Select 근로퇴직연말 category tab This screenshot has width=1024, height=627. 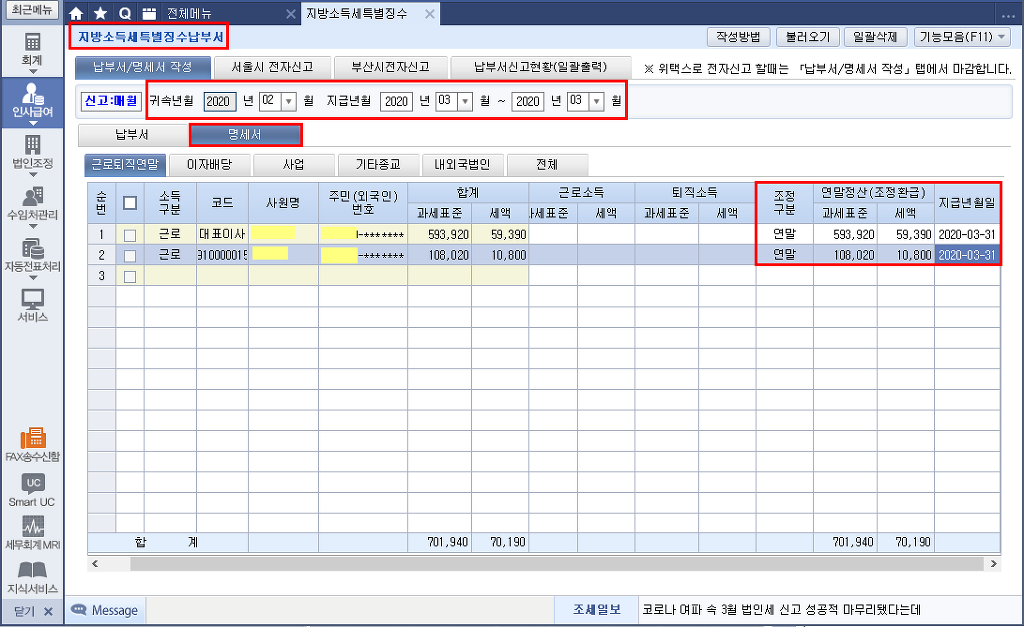coord(125,165)
